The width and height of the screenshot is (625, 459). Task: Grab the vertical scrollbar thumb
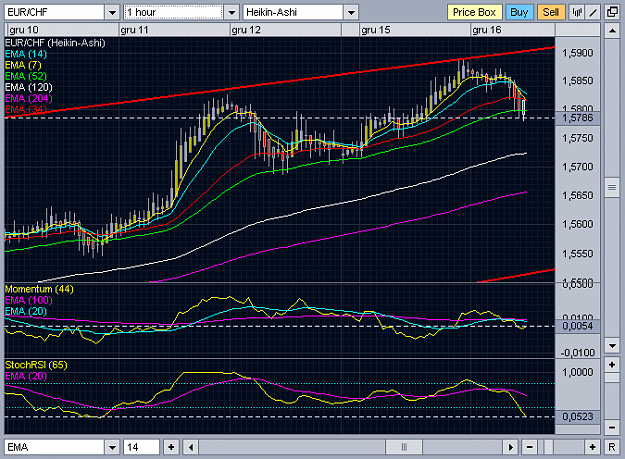coord(612,188)
